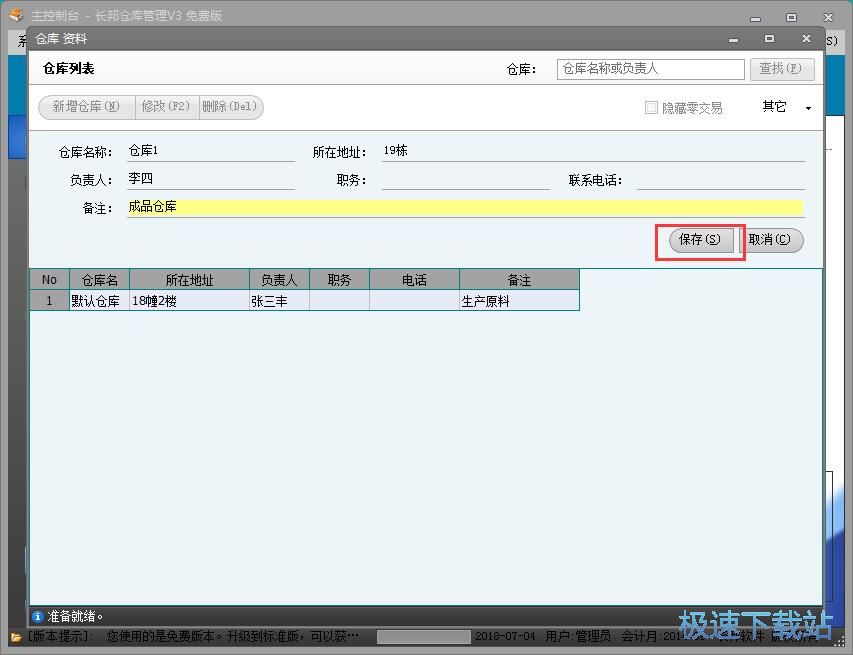Enable the 隐藏零交易 checkbox

649,107
